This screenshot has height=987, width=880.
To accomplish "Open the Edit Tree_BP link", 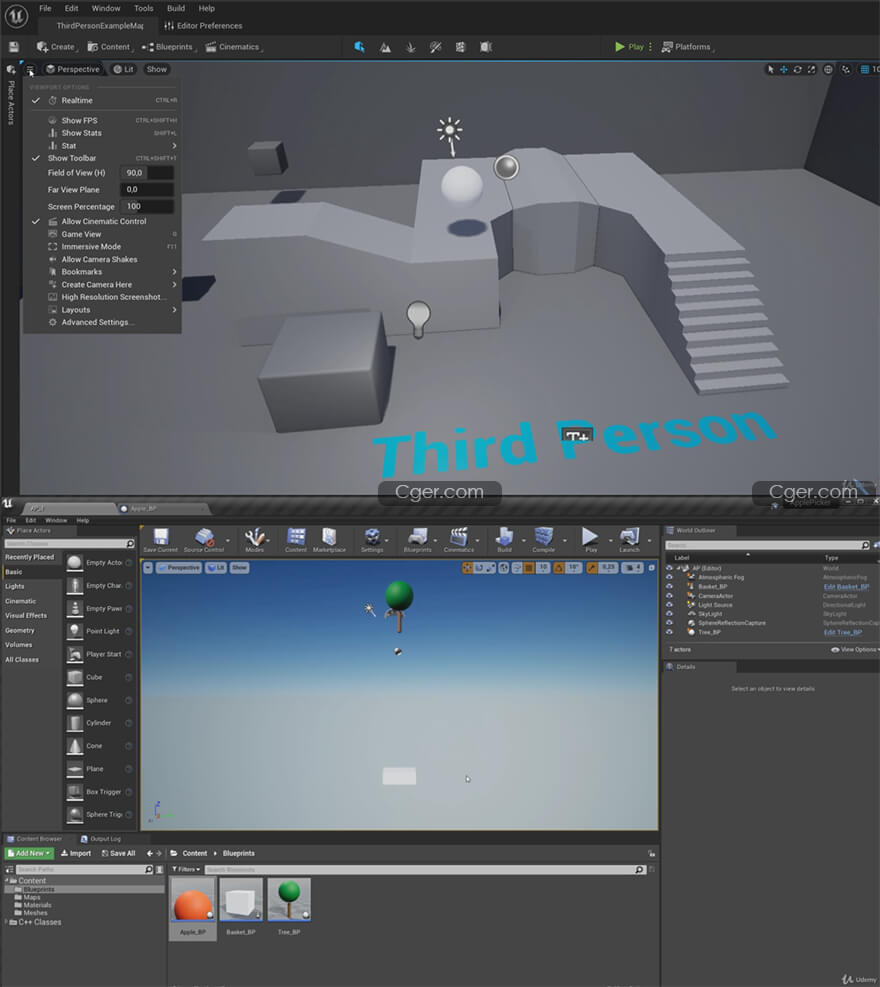I will point(843,633).
